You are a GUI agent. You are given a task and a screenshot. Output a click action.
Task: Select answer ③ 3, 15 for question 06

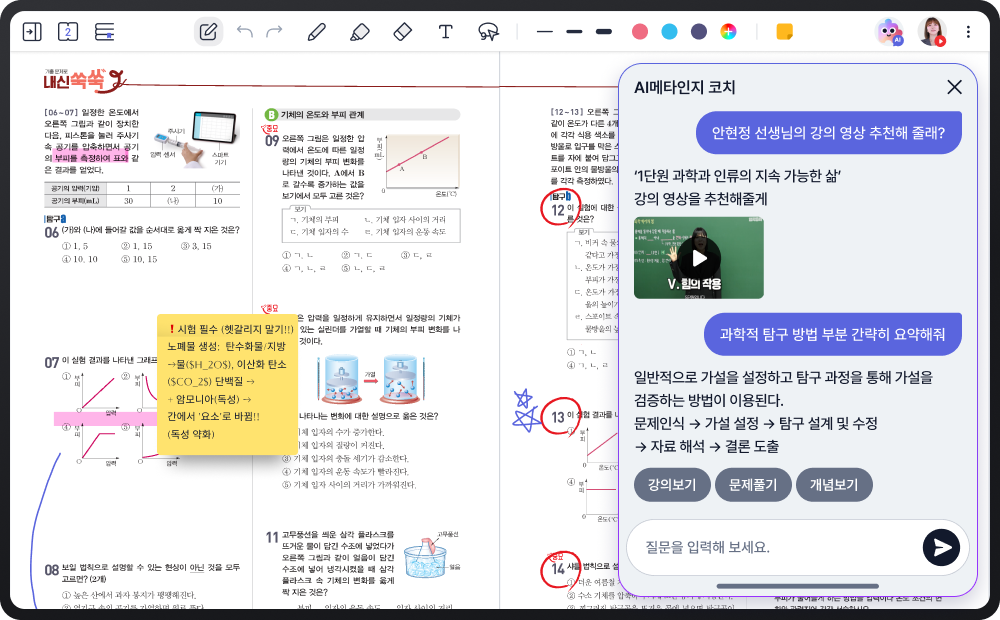pyautogui.click(x=196, y=246)
